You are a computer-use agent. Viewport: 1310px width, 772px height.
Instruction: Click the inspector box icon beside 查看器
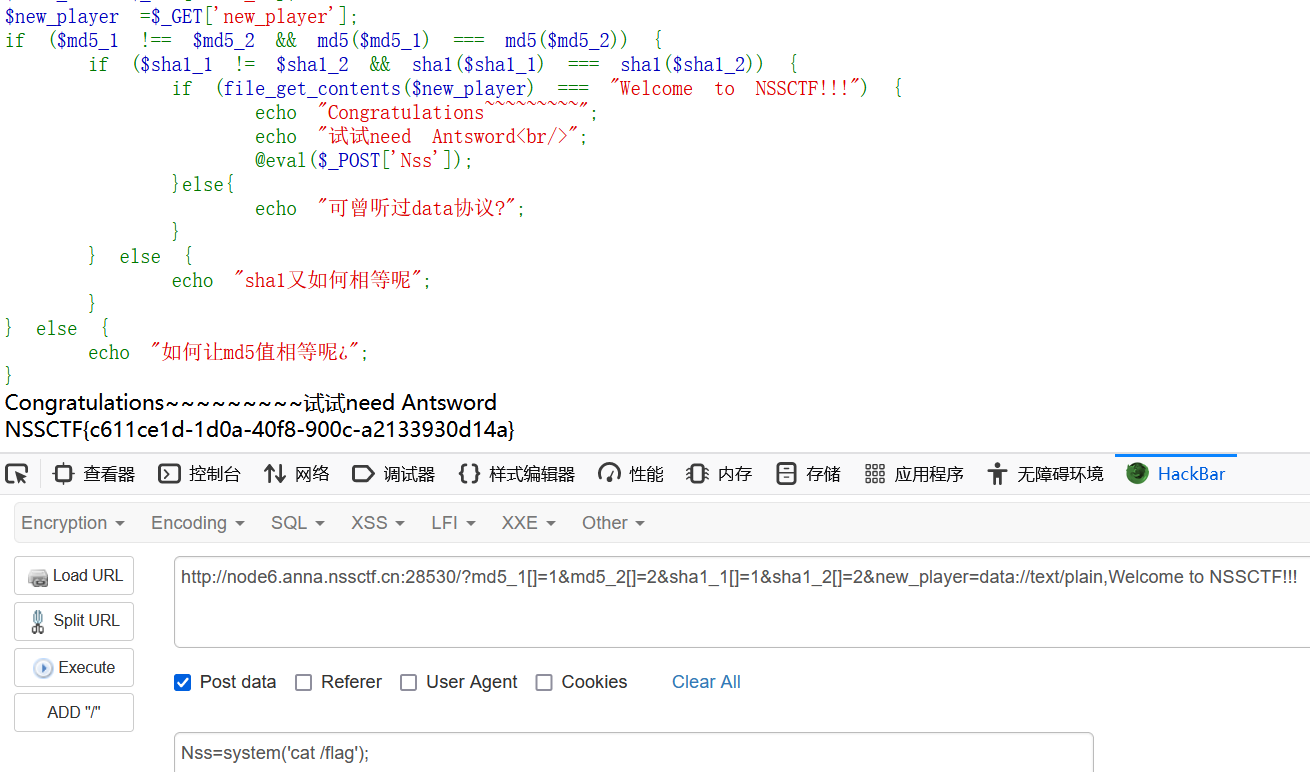pyautogui.click(x=63, y=474)
